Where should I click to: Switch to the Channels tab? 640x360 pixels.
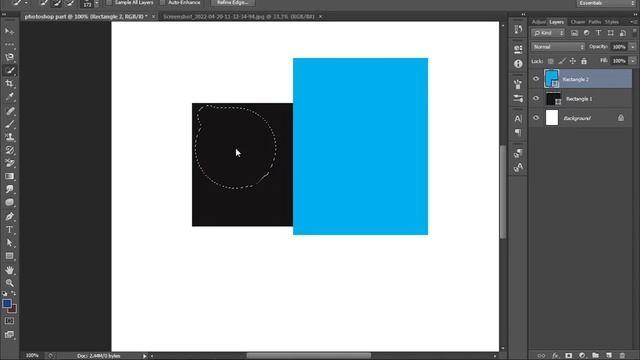click(x=578, y=22)
